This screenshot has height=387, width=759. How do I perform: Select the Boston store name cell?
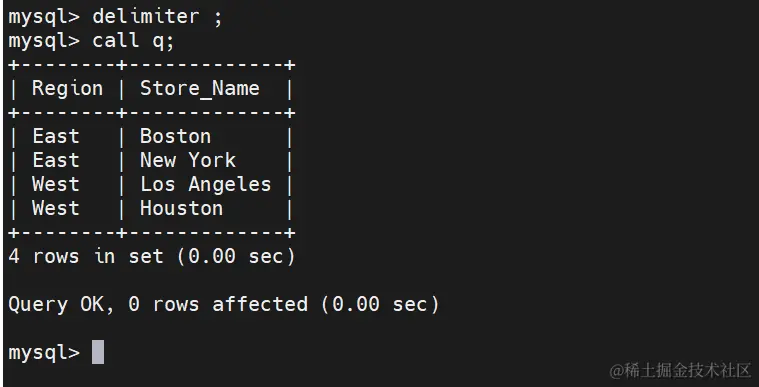(175, 137)
